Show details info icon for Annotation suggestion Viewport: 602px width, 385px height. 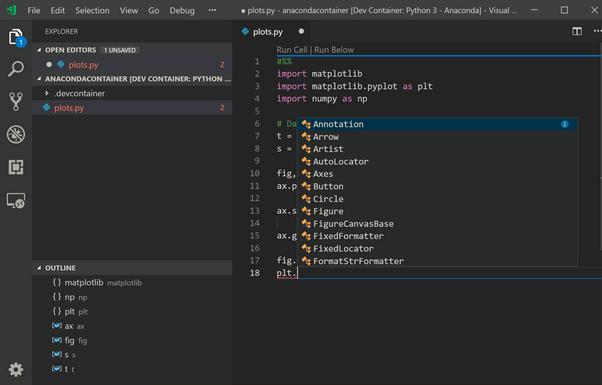(564, 124)
